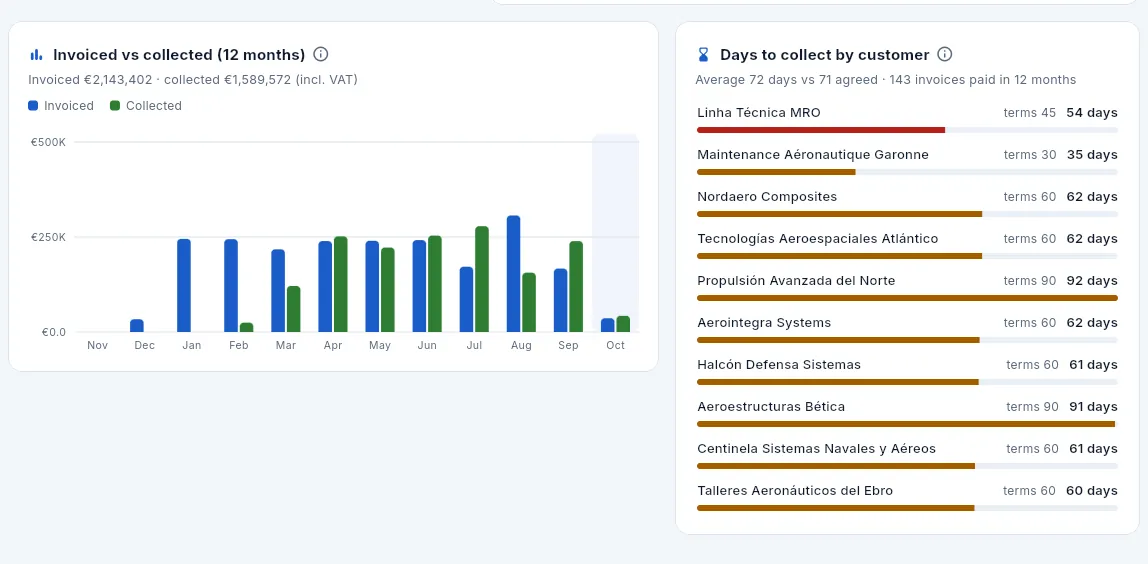
Task: Click the €250K axis label
Action: (x=48, y=237)
